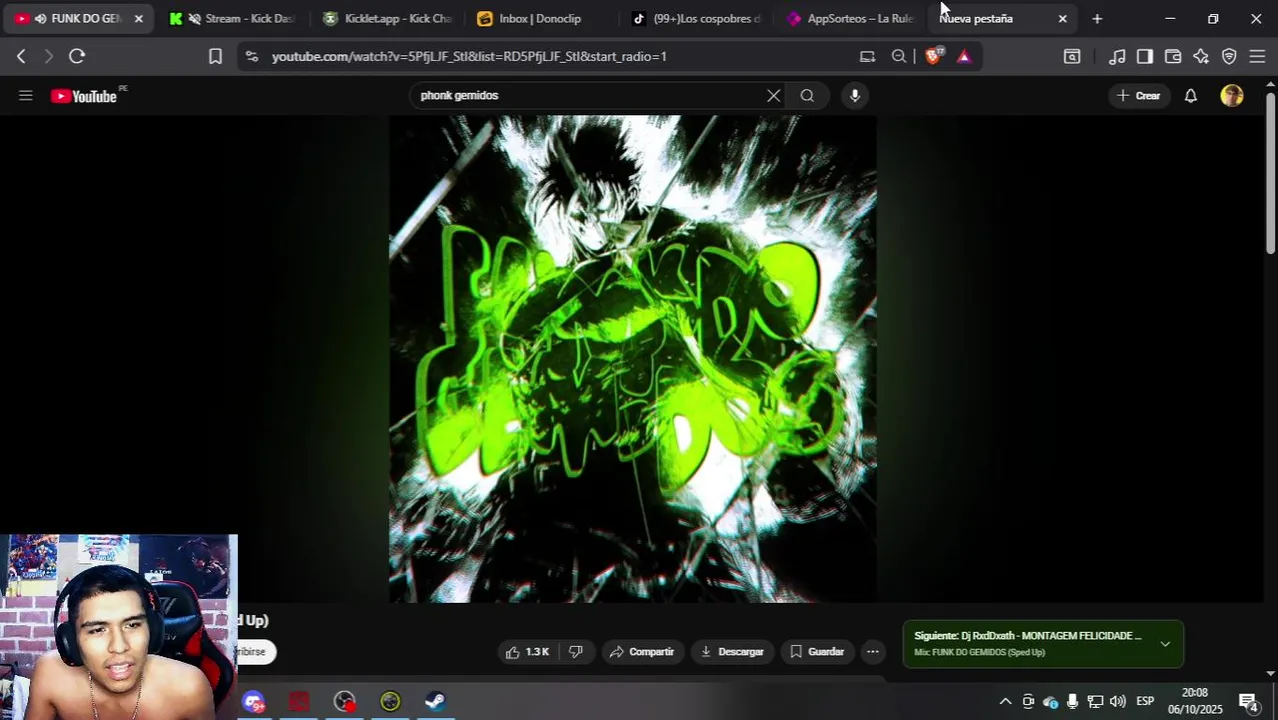Open zoom control in address bar
Image resolution: width=1278 pixels, height=720 pixels.
click(899, 57)
